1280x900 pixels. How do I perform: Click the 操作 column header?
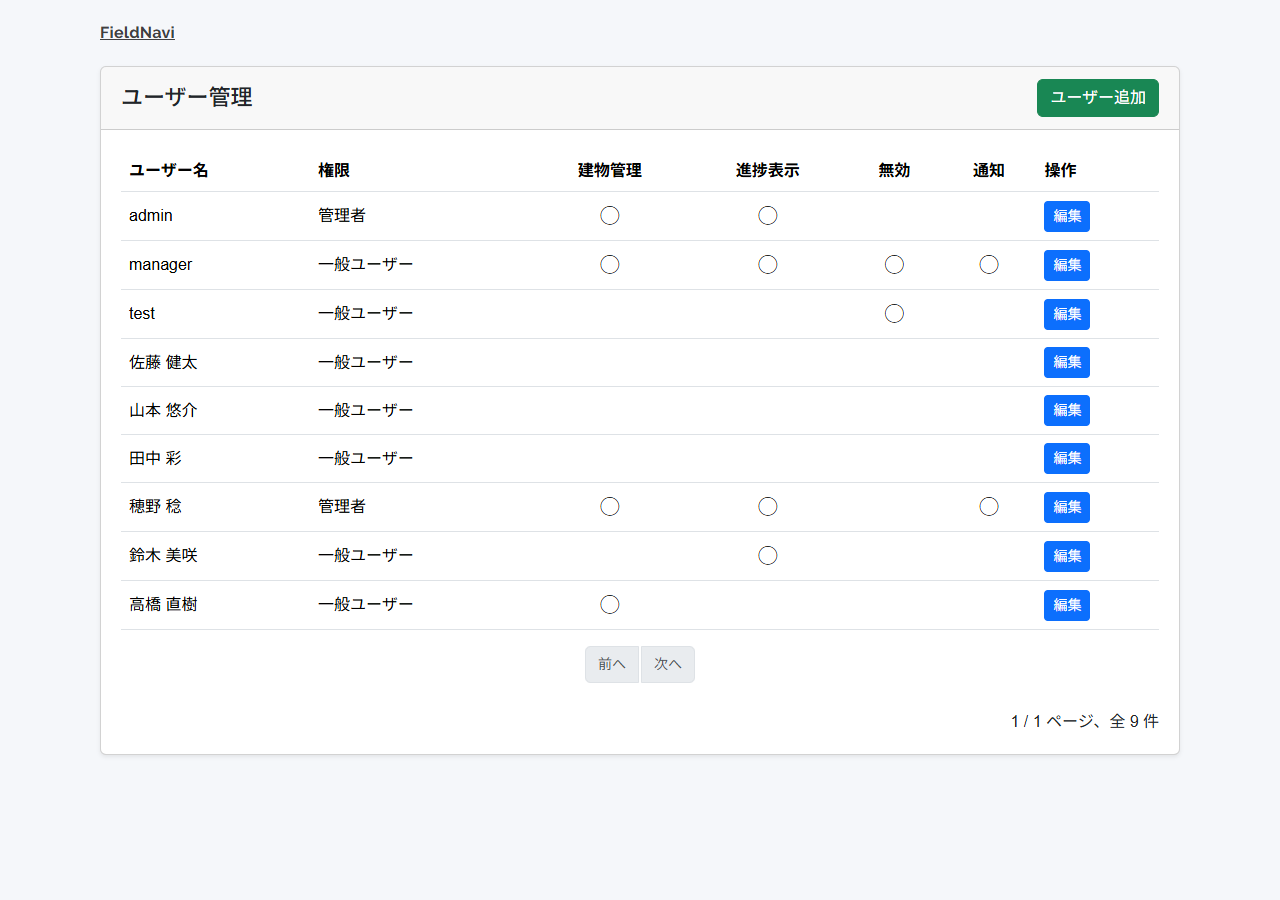tap(1060, 170)
